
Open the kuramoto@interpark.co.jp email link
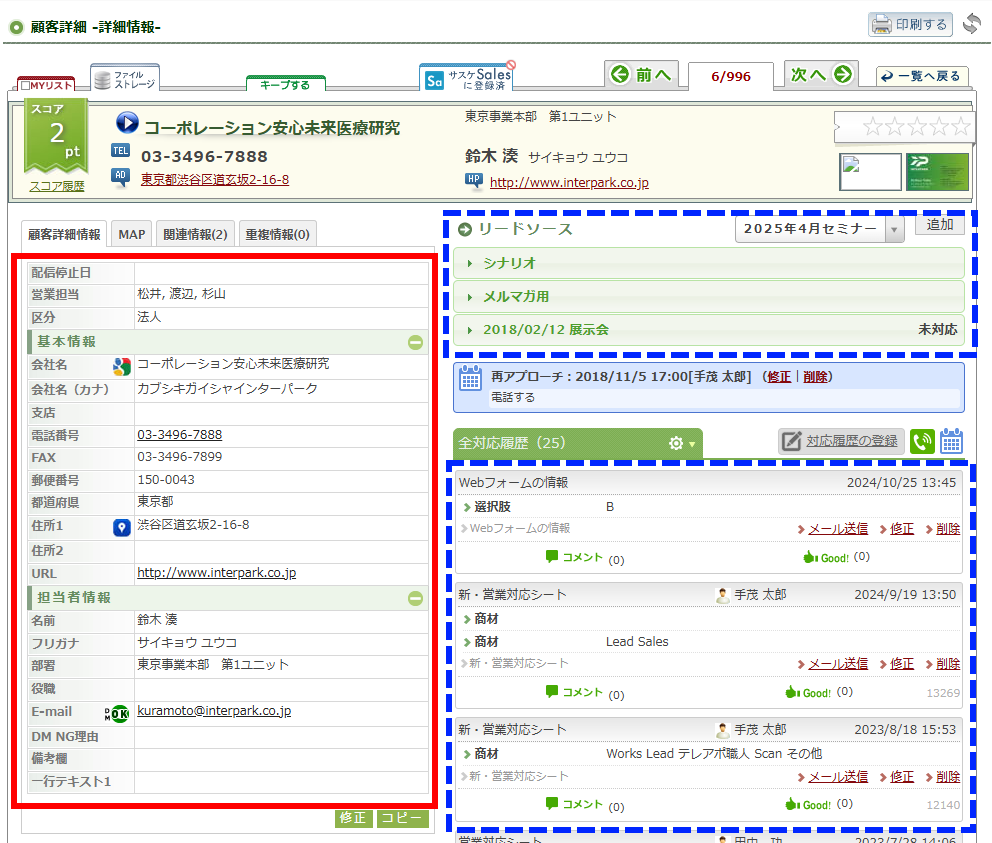point(214,711)
